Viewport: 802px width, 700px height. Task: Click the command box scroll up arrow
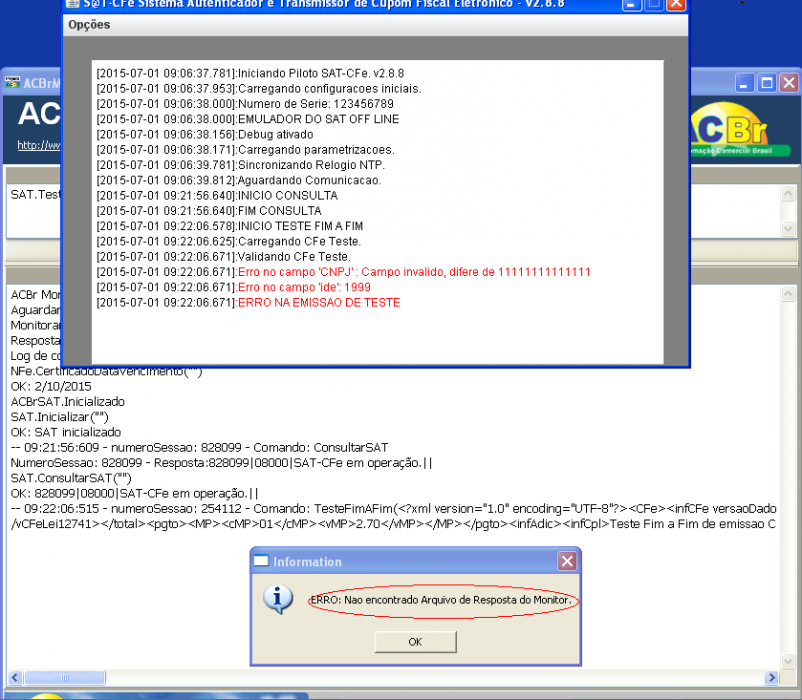[x=788, y=193]
